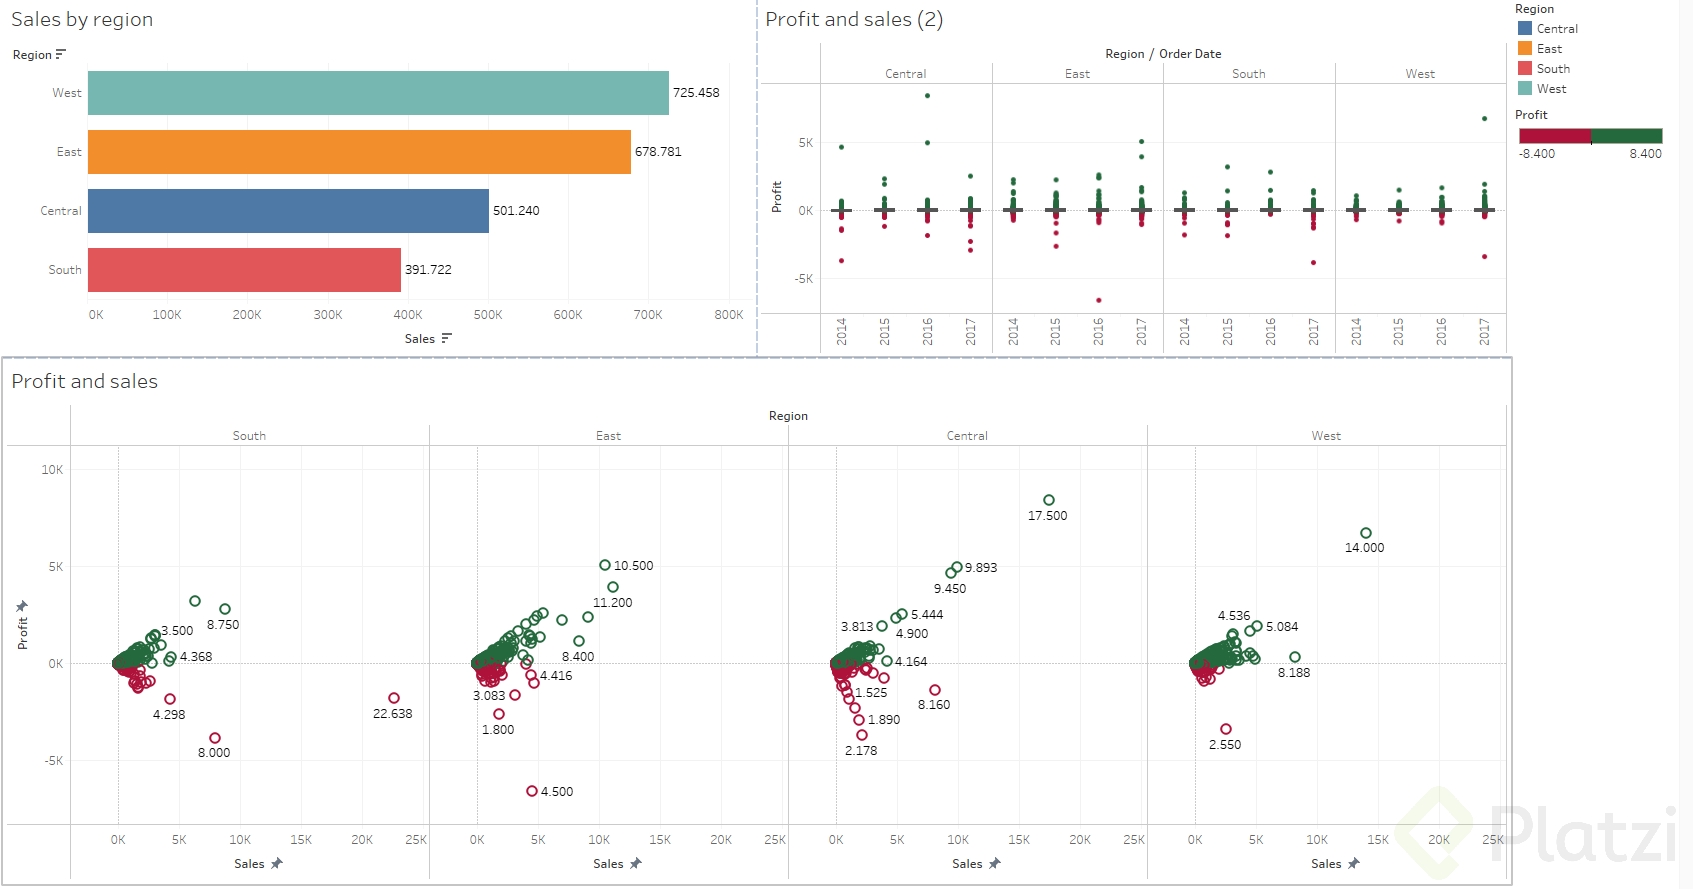Click the 'Profit and sales (2)' sheet title

pyautogui.click(x=854, y=19)
